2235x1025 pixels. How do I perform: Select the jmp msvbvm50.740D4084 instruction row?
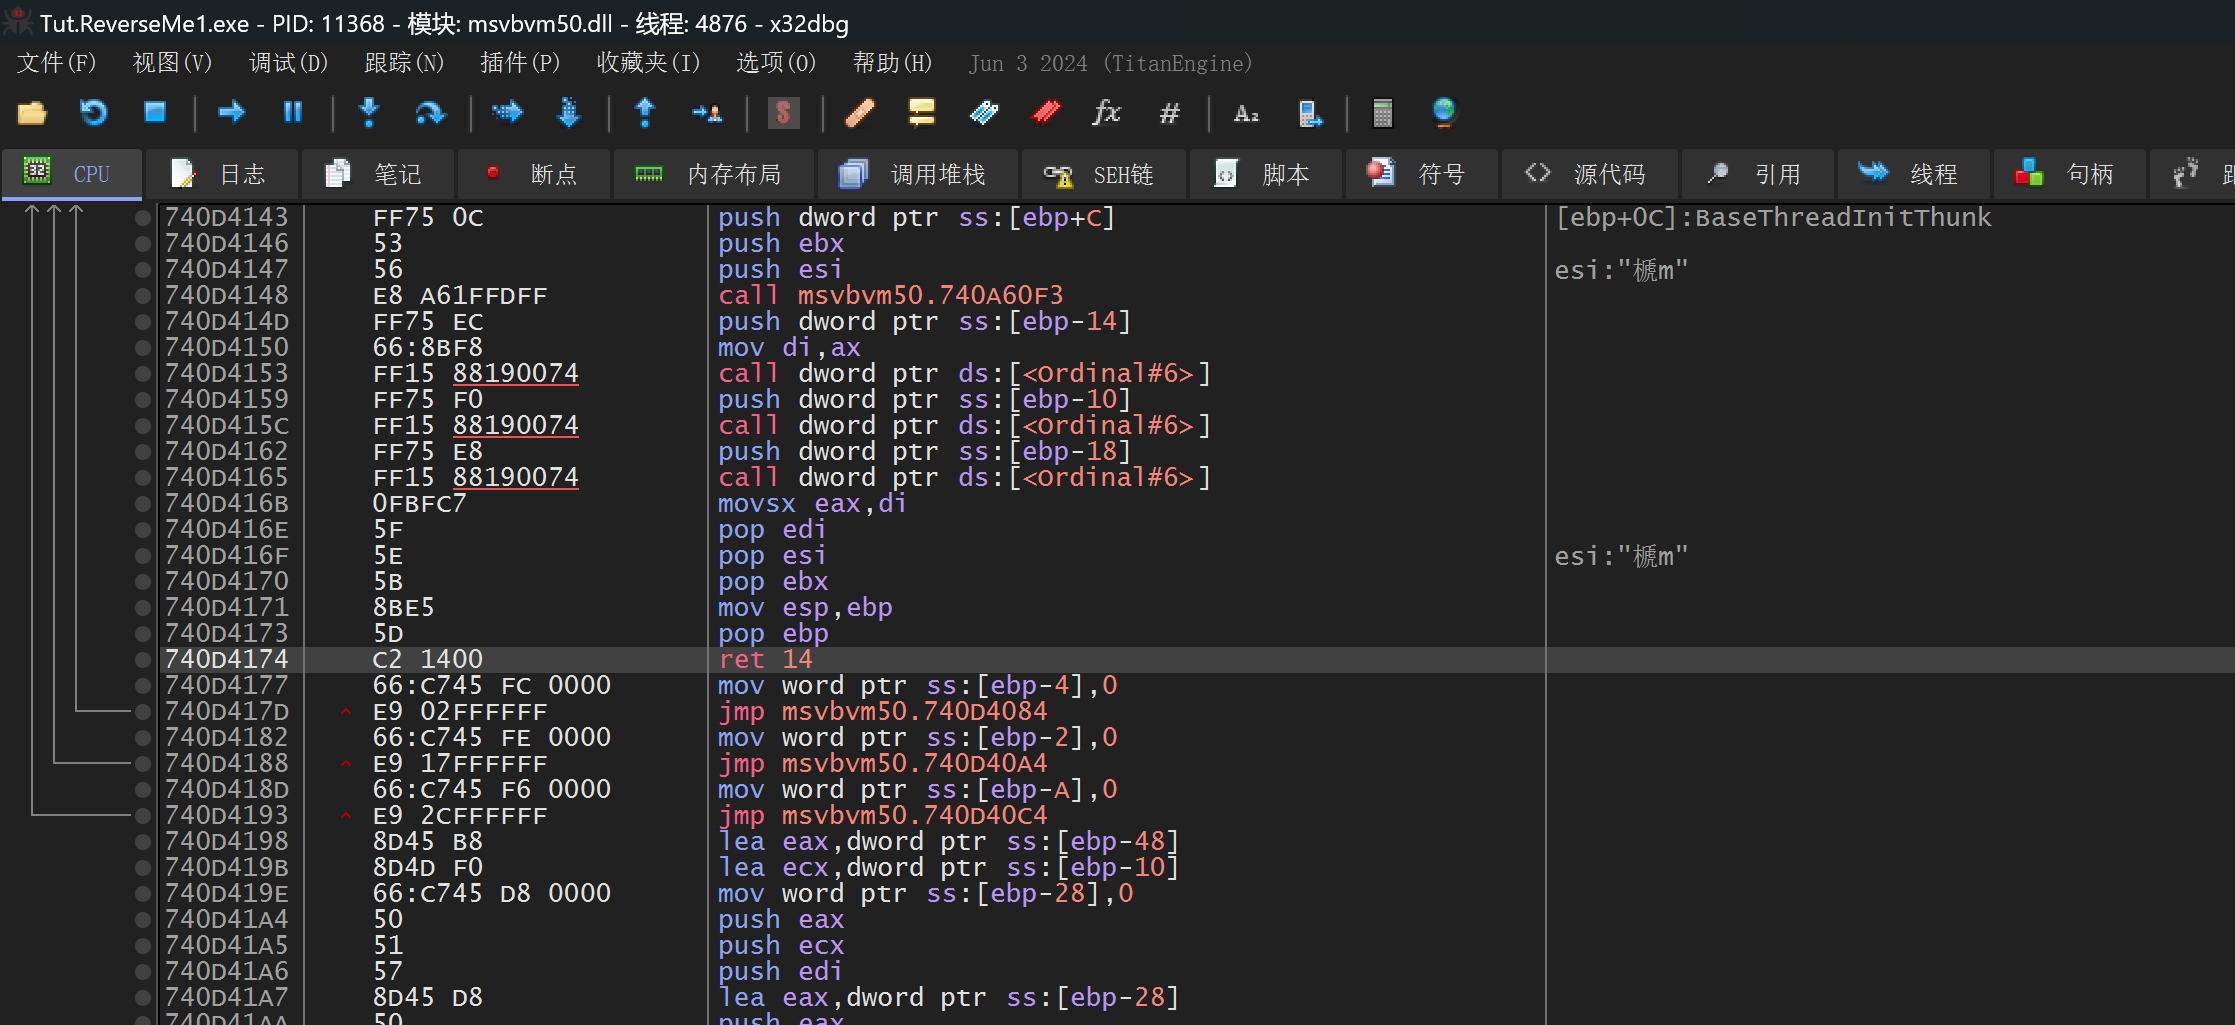[882, 712]
